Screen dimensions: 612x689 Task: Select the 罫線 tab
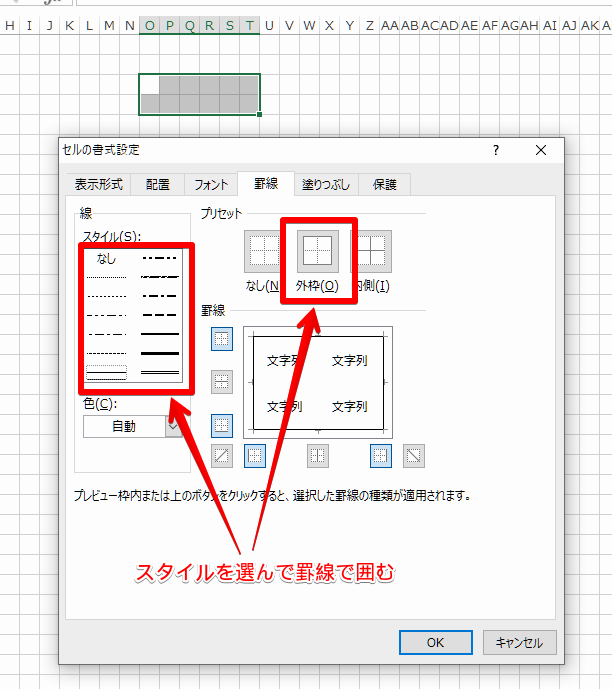pyautogui.click(x=266, y=184)
